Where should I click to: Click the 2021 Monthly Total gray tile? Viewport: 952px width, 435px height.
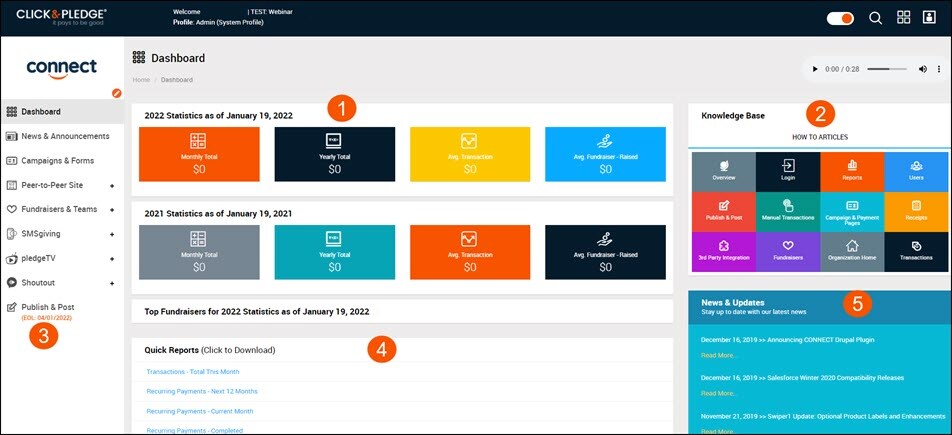tap(199, 252)
